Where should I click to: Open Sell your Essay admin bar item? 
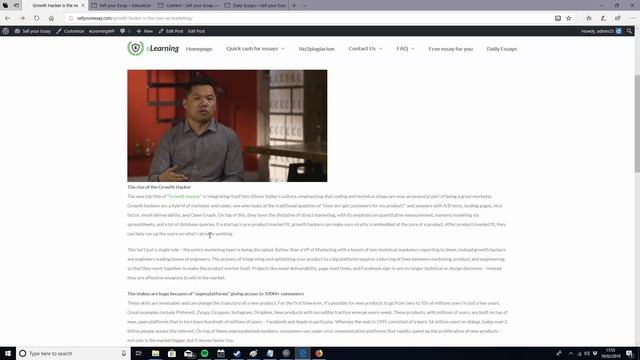(33, 31)
